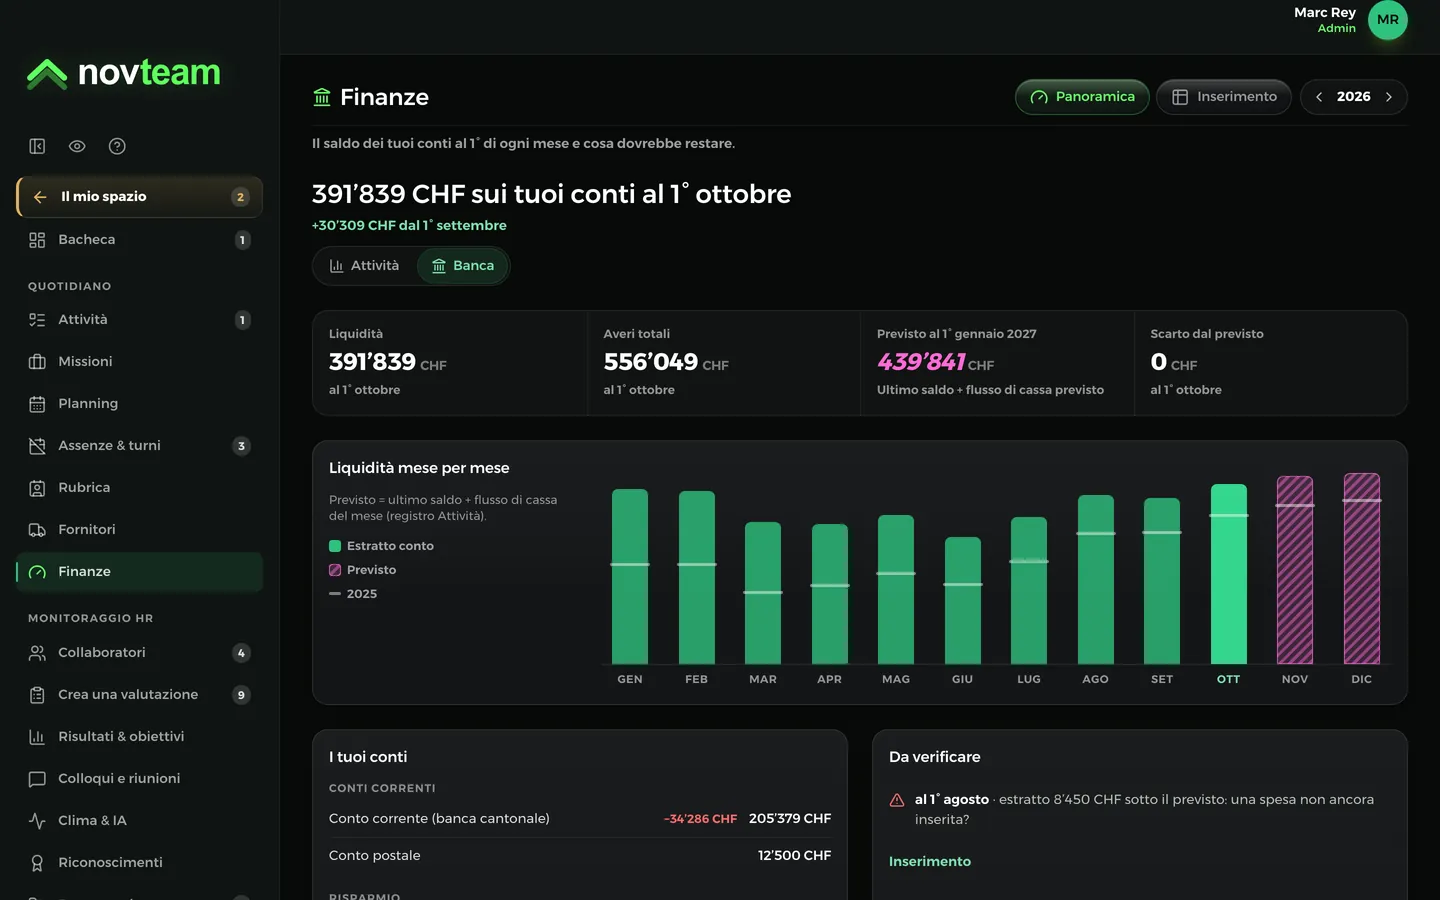Viewport: 1440px width, 900px height.
Task: Click the Previsto striped legend swatch
Action: [335, 570]
